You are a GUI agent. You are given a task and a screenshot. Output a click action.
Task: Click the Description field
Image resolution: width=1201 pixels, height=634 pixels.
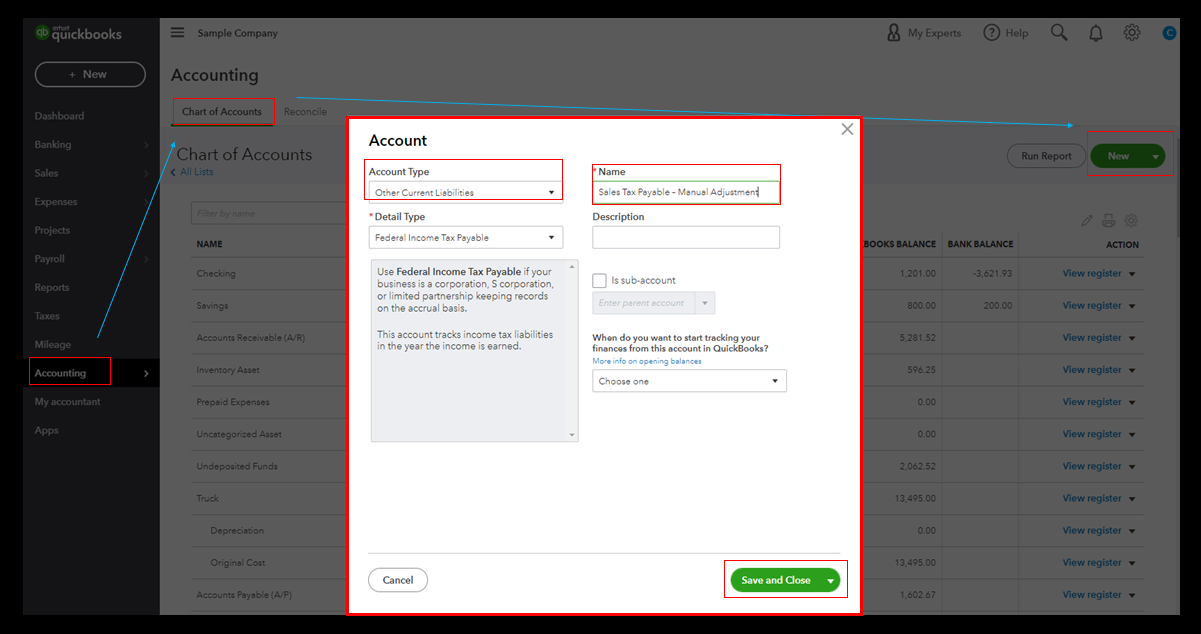pyautogui.click(x=686, y=237)
